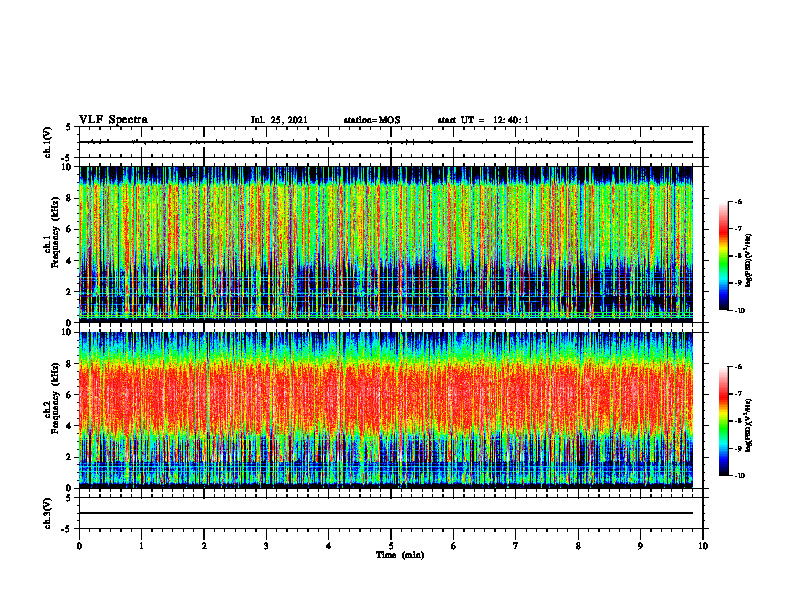Screen dimensions: 792x612
Task: Click the -10 label on ch.1 color bar
Action: [x=740, y=311]
